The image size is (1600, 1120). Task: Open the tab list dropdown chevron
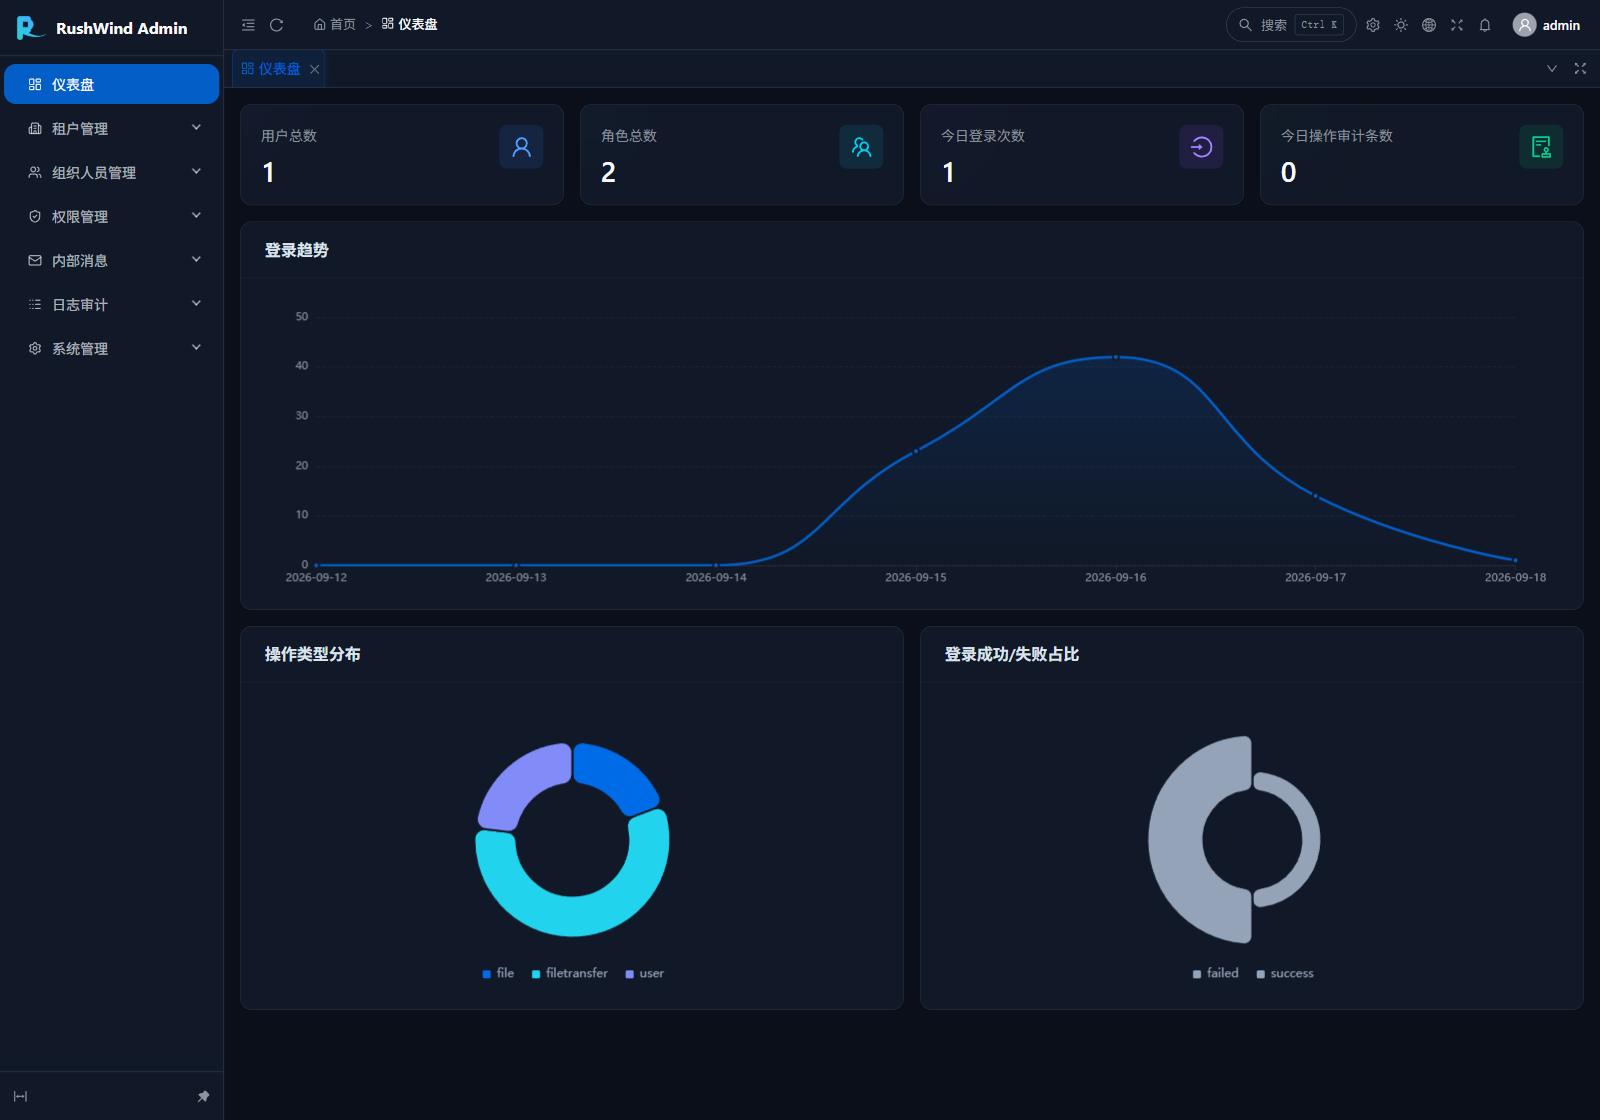point(1552,69)
